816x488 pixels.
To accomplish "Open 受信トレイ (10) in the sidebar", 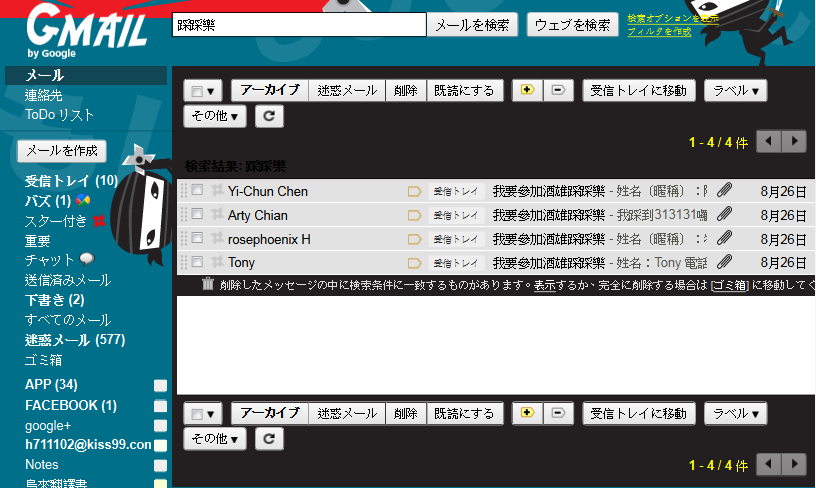I will pos(70,181).
